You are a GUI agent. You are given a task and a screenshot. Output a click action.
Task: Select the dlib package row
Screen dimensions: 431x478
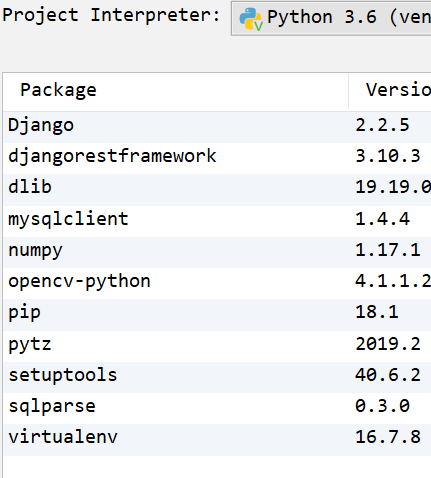[x=217, y=190]
